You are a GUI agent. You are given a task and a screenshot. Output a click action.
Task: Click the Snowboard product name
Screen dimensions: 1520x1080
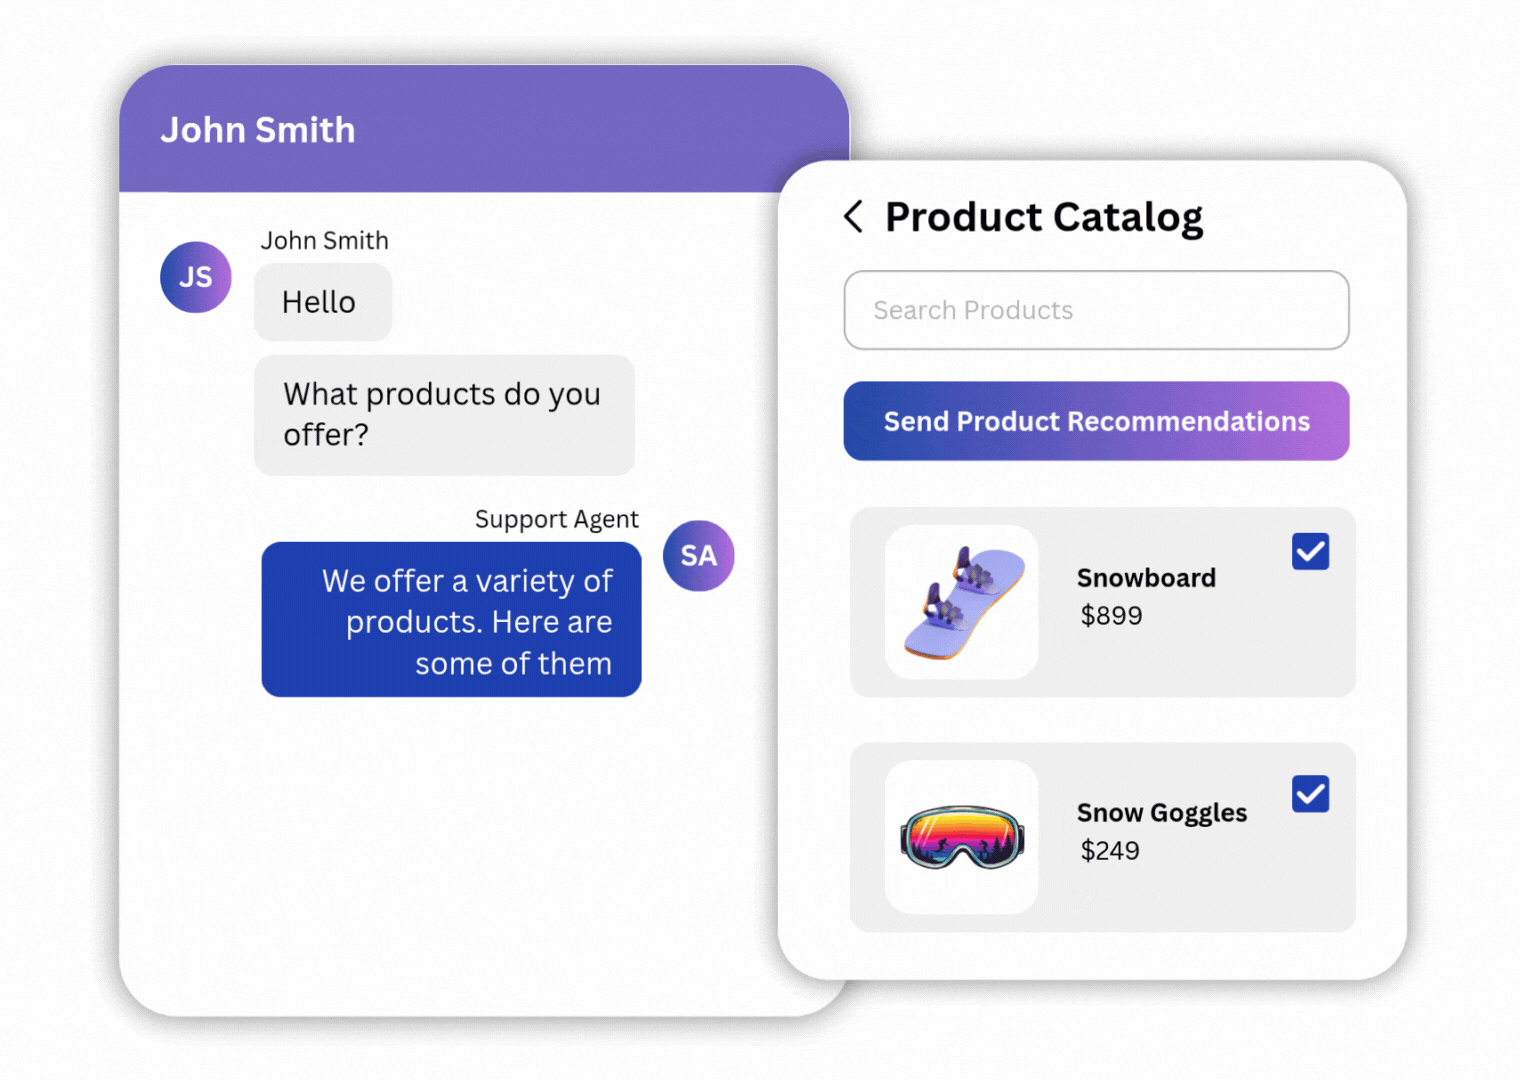[x=1146, y=578]
